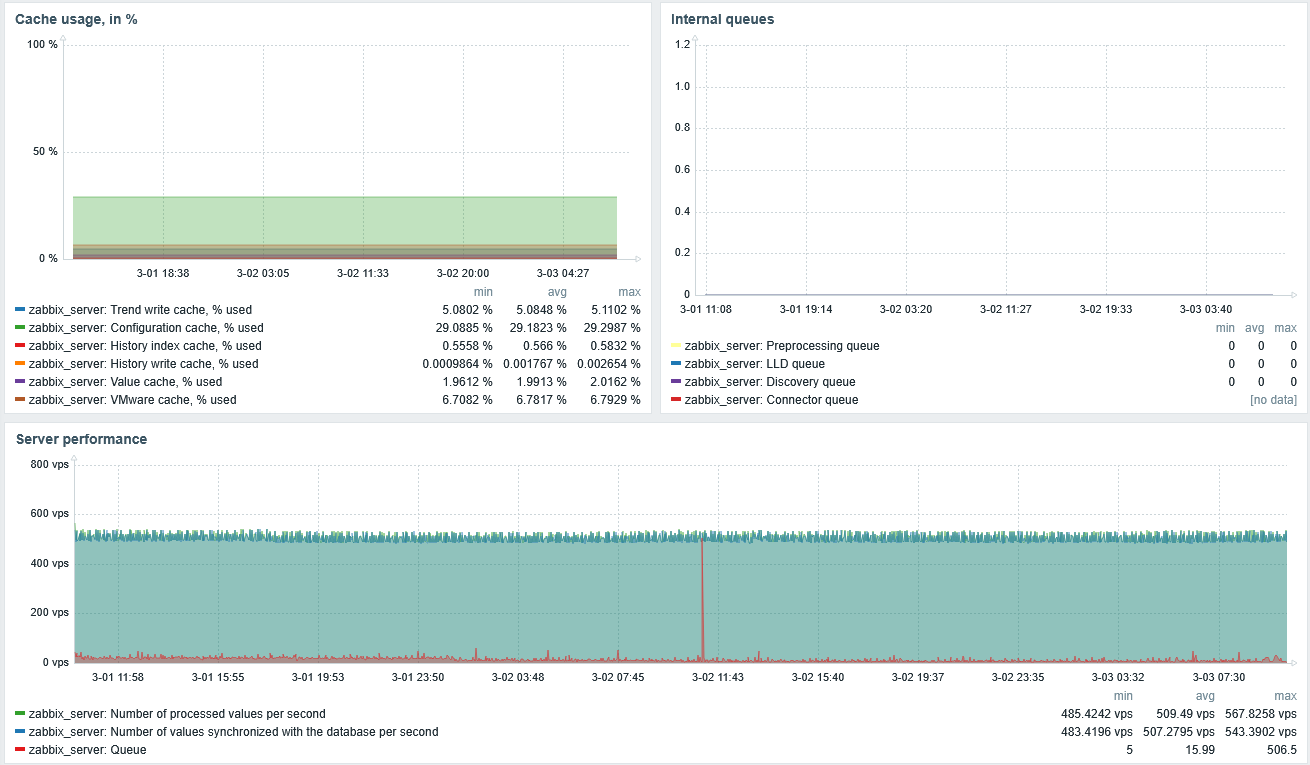Click the '50 %' axis label in Cache usage
The height and width of the screenshot is (765, 1310).
(46, 151)
